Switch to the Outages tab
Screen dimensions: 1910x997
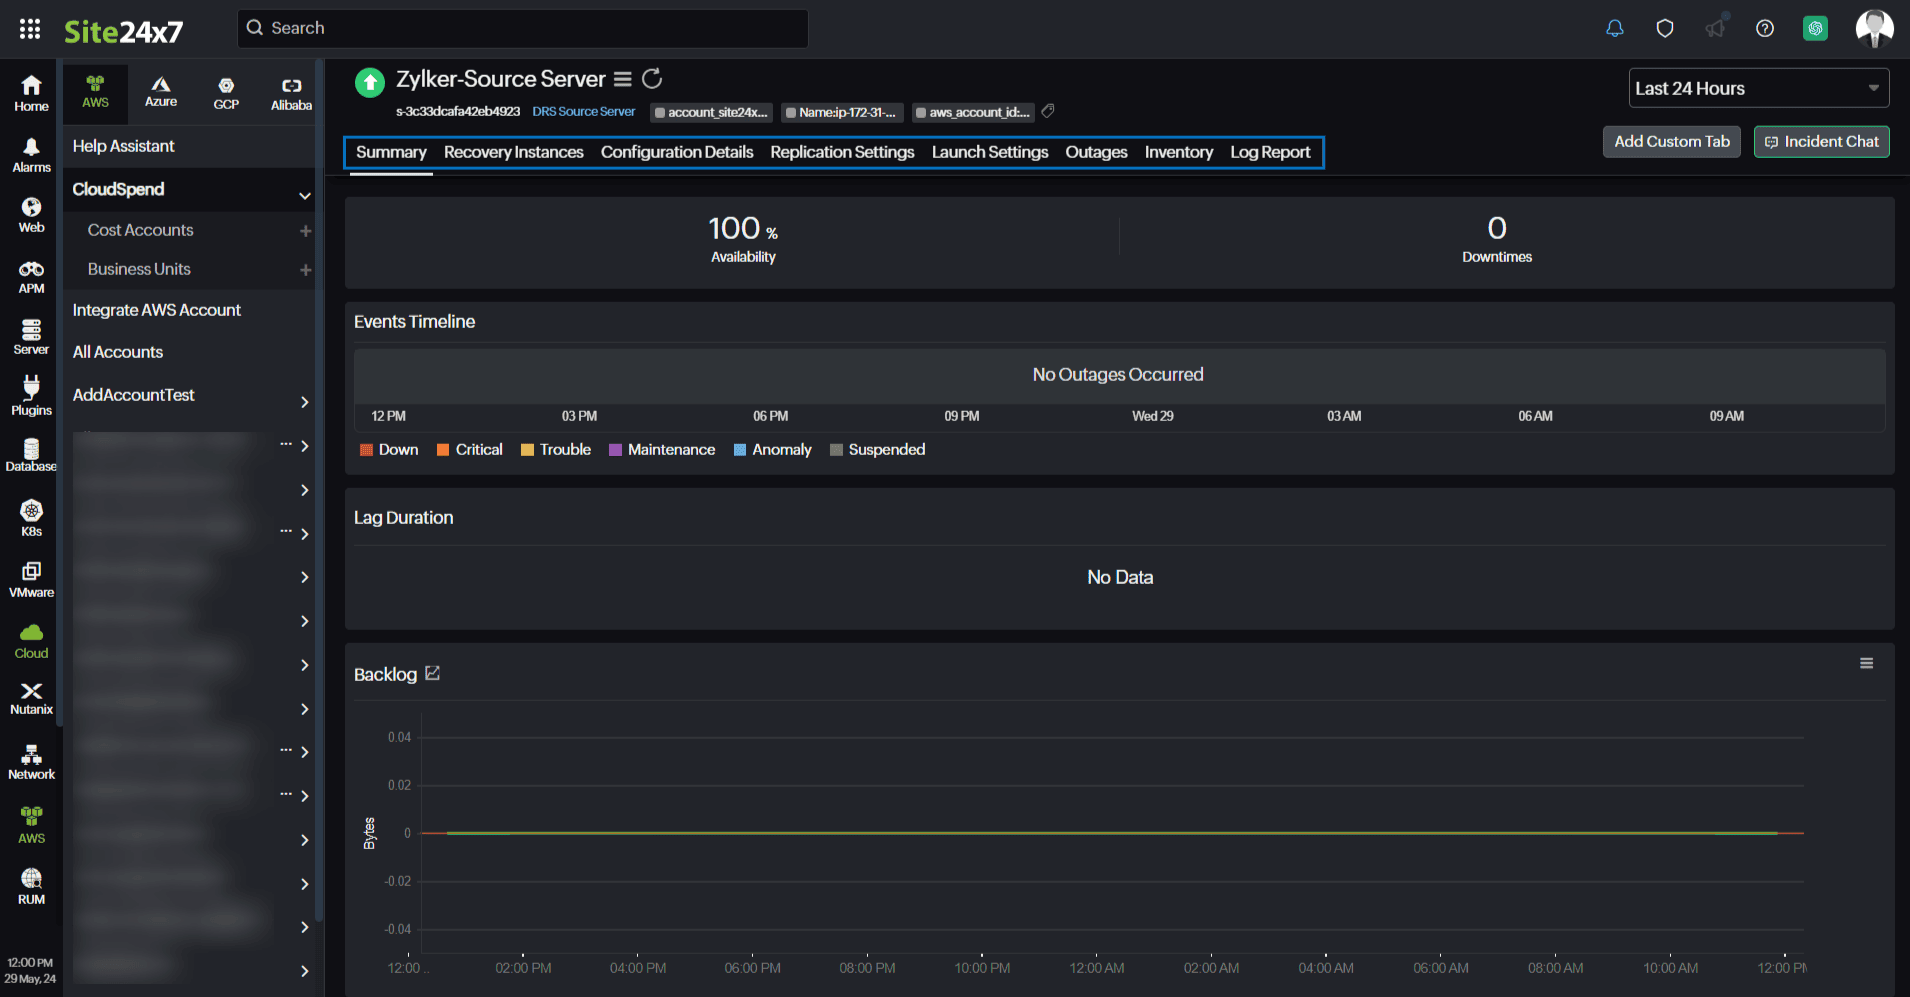point(1096,152)
